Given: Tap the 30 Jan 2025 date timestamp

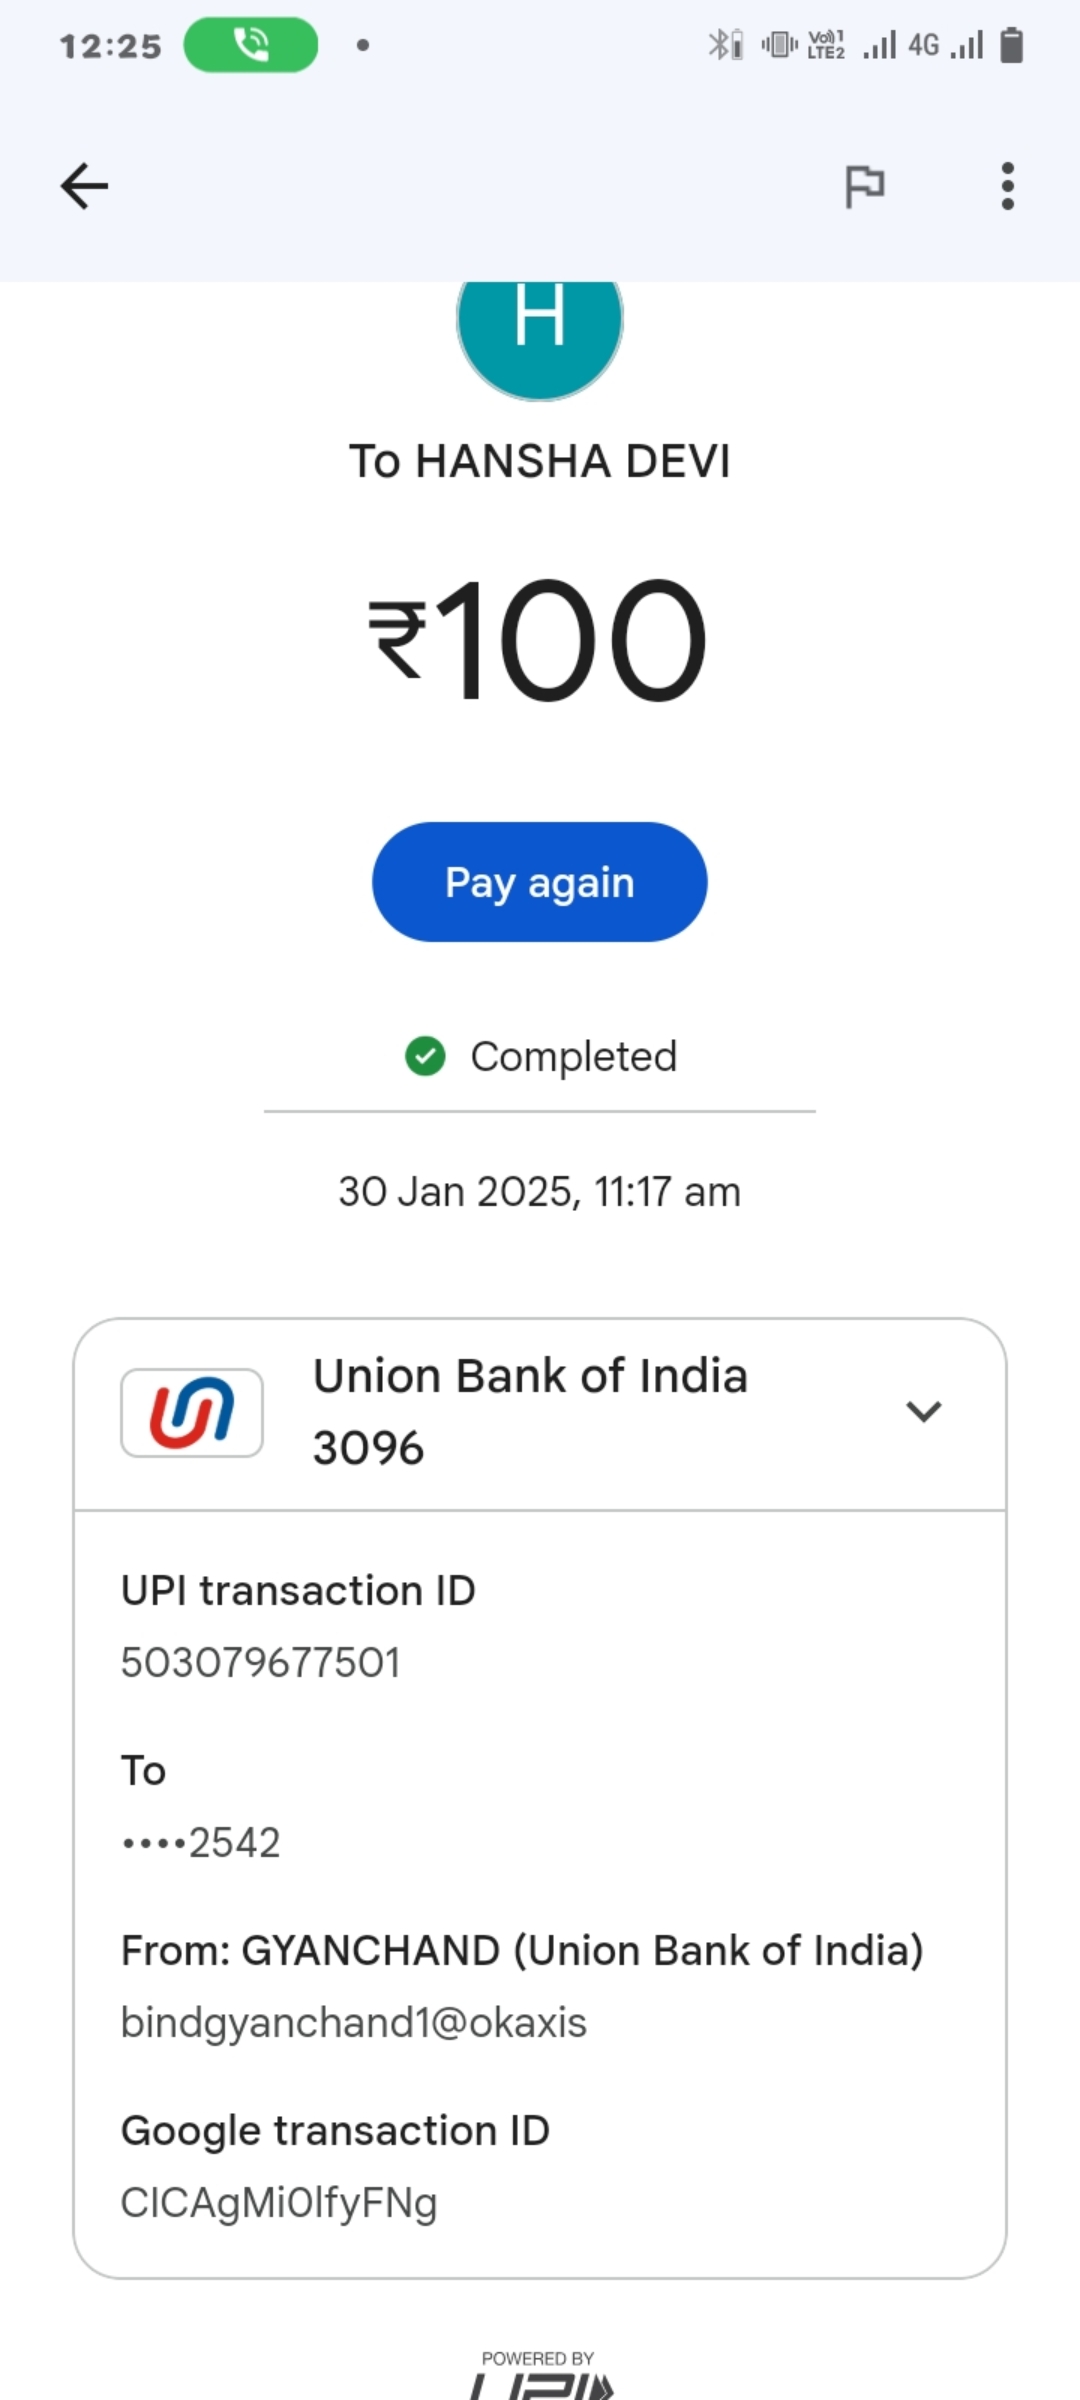Looking at the screenshot, I should pyautogui.click(x=540, y=1192).
